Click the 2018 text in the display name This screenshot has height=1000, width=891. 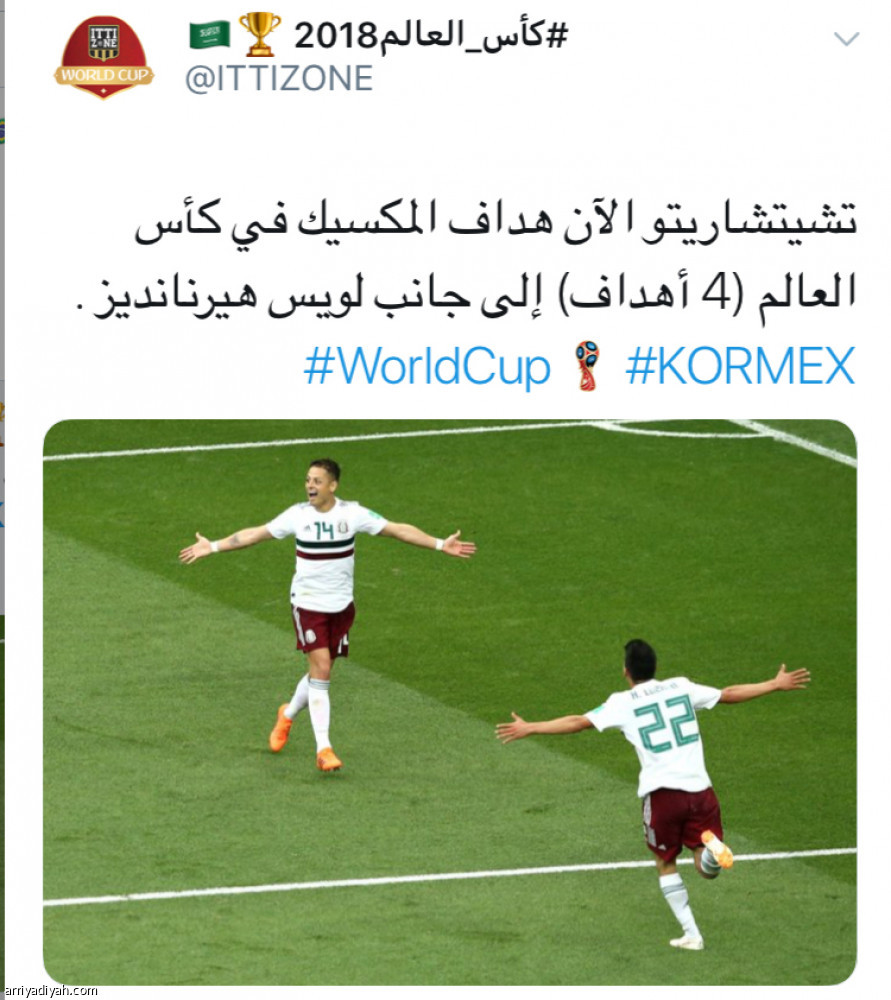pyautogui.click(x=335, y=36)
